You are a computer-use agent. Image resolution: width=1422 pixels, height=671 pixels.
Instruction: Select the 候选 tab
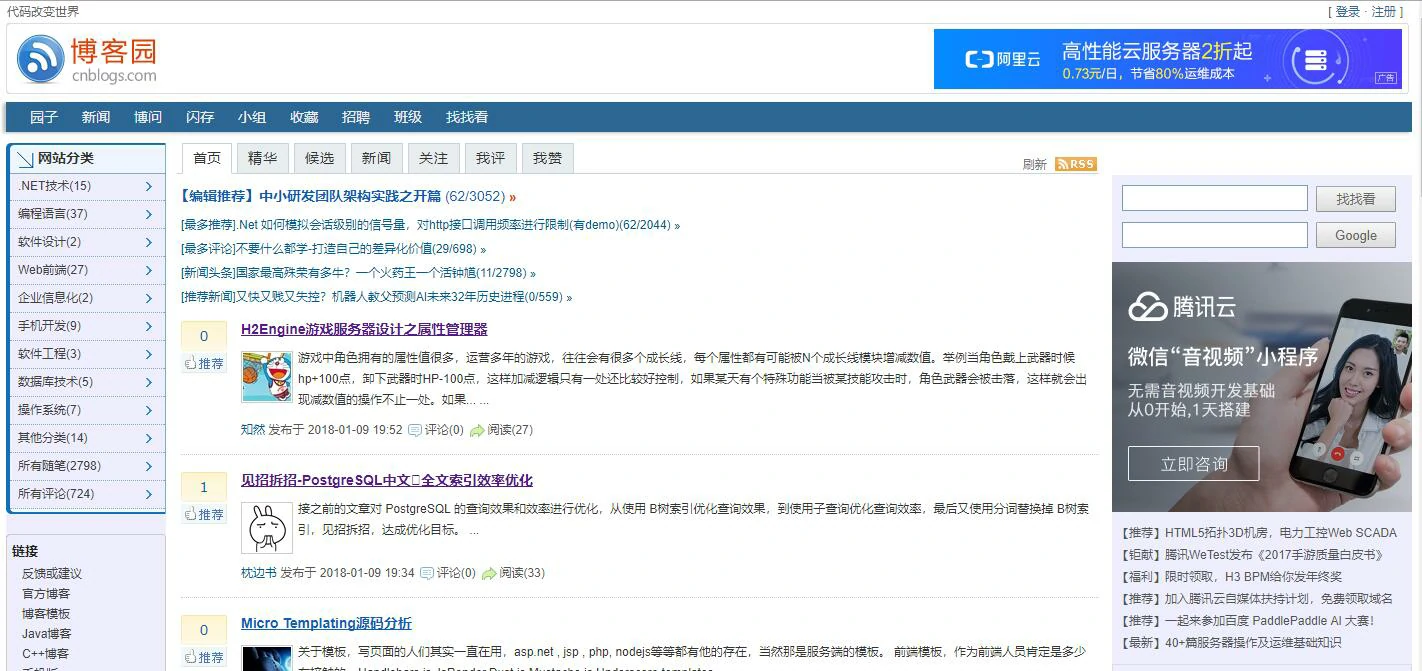[x=319, y=158]
